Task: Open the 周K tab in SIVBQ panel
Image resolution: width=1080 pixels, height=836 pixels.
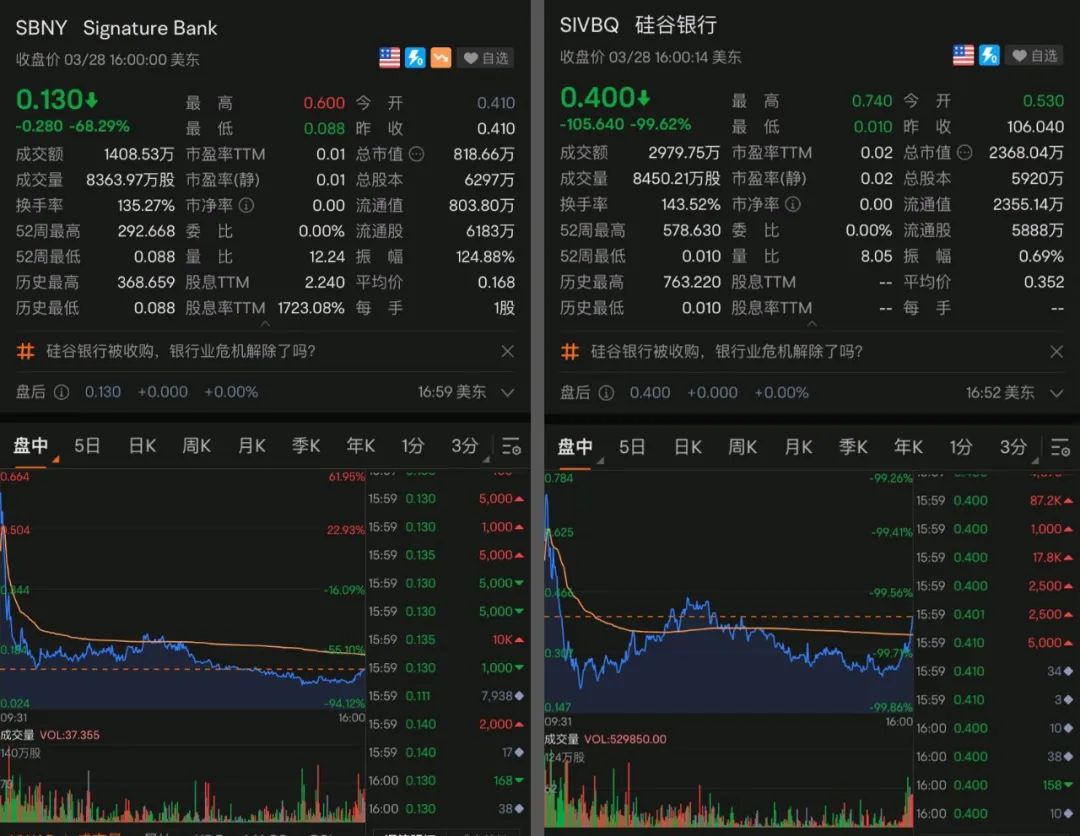Action: [742, 447]
